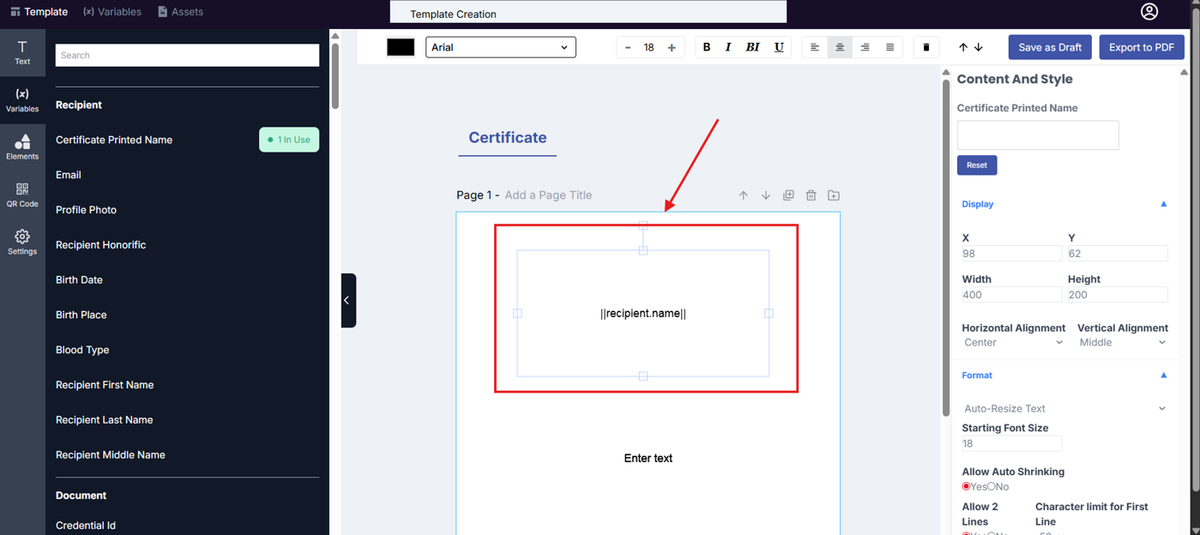Select No for Allow Auto Shrinking

(991, 486)
